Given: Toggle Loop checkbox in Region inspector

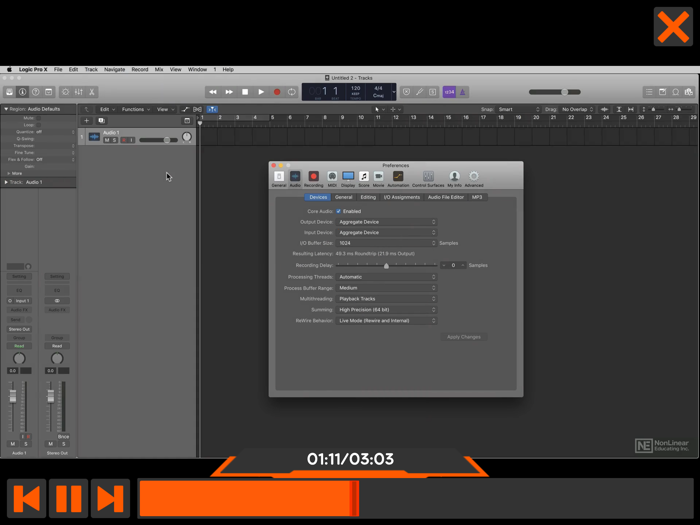Looking at the screenshot, I should (x=38, y=125).
